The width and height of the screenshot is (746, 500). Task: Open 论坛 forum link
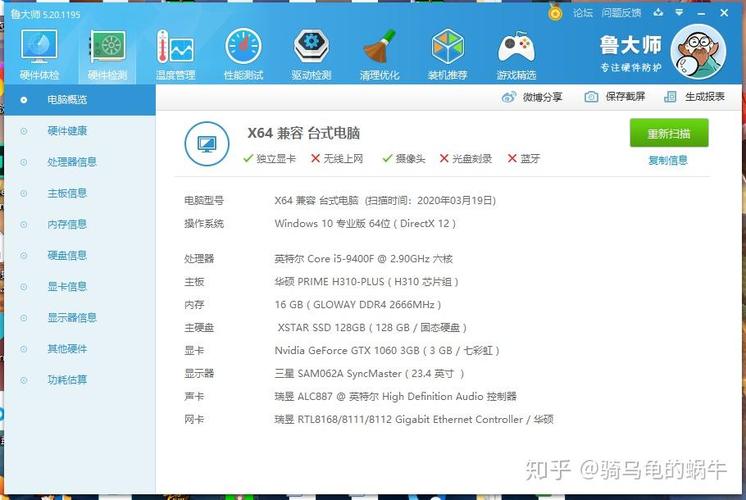coord(583,13)
